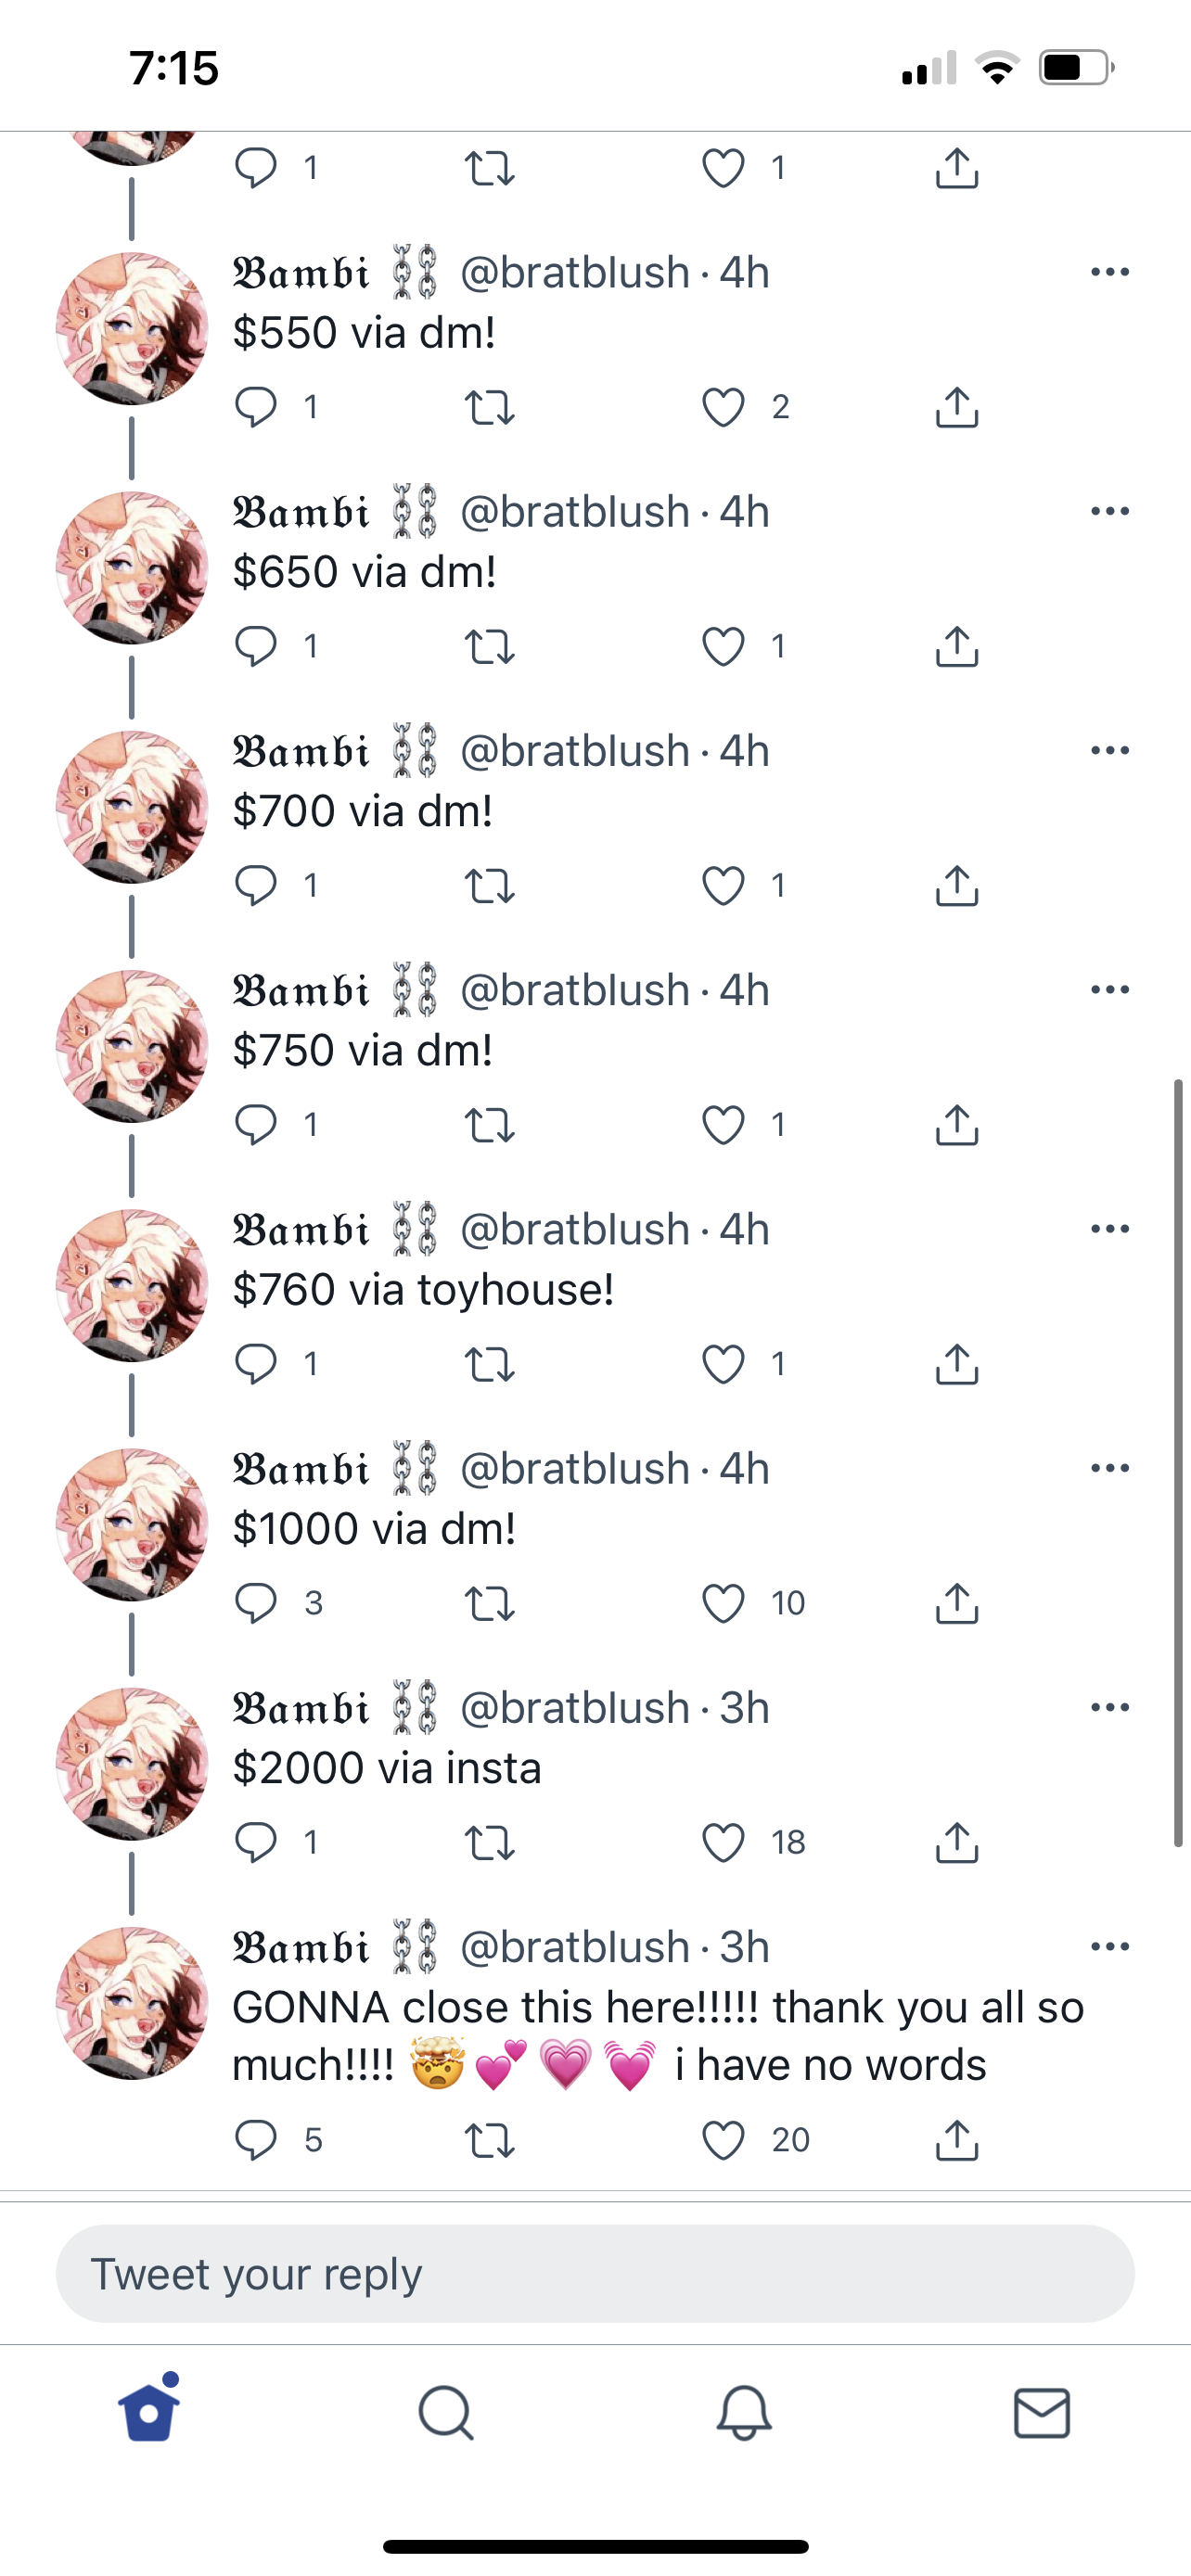The image size is (1191, 2576).
Task: Open @bratblush profile from $650 tweet
Action: click(x=575, y=512)
